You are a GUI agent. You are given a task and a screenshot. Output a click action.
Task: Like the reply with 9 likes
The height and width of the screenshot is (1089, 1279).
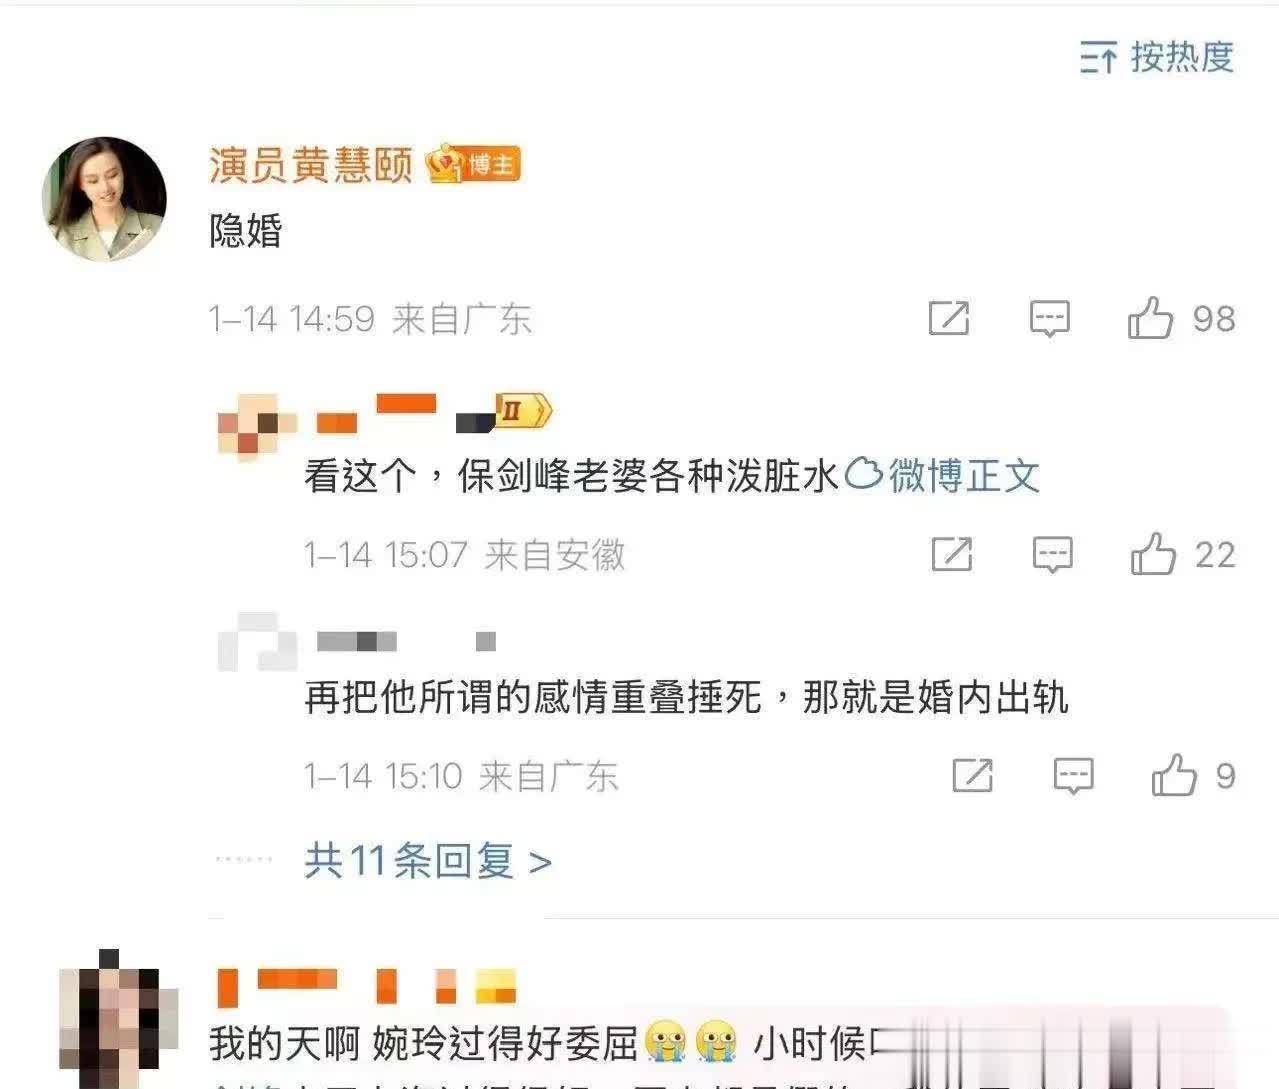click(x=1194, y=776)
